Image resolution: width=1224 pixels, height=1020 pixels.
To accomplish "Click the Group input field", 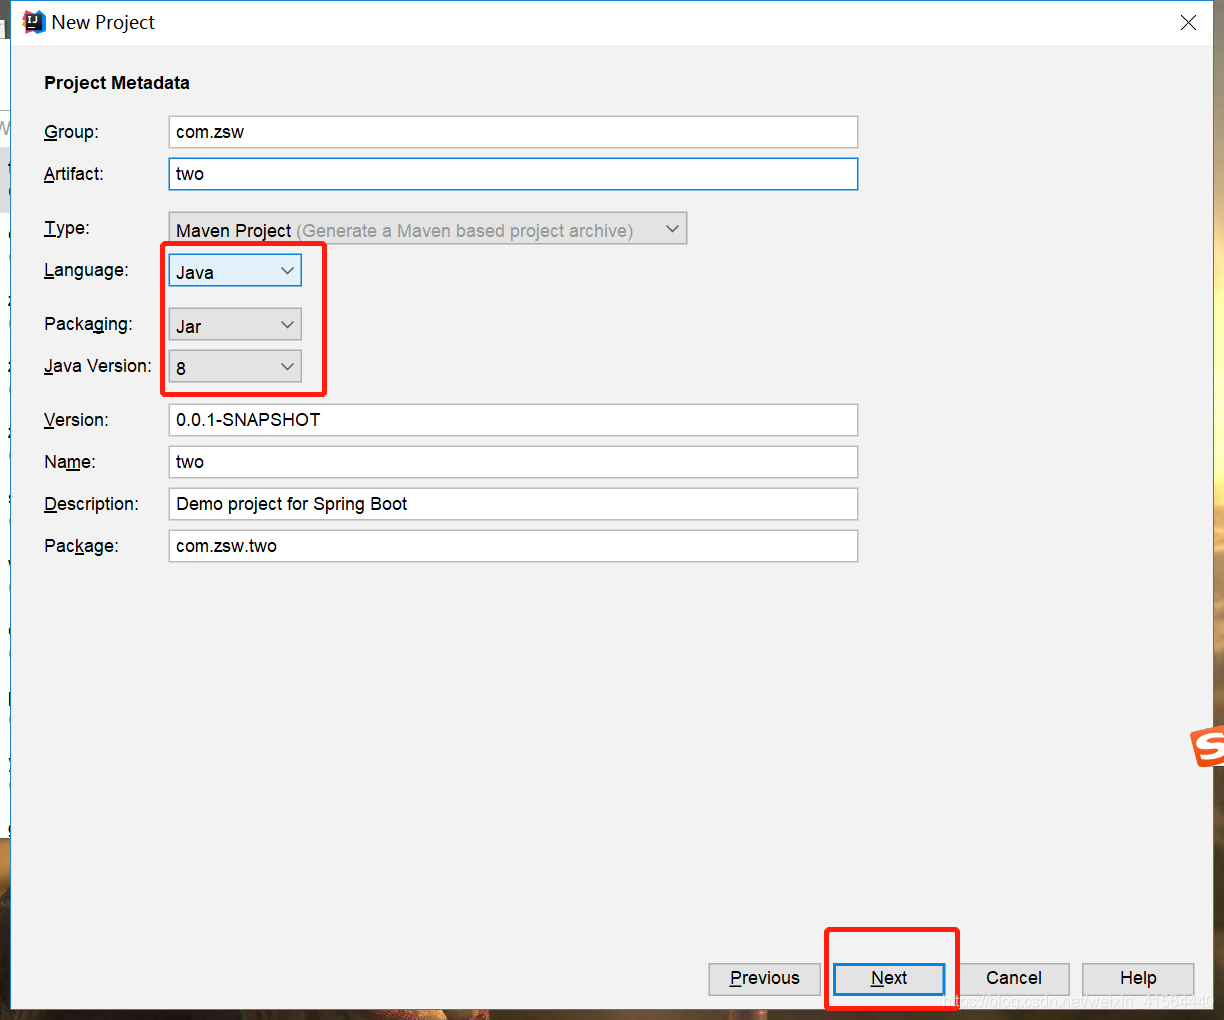I will [513, 132].
